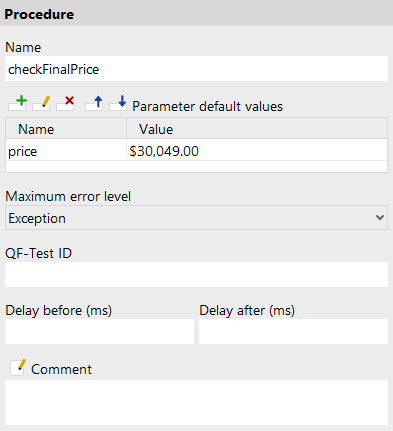Click the Value column header
Image resolution: width=393 pixels, height=431 pixels.
[x=257, y=129]
